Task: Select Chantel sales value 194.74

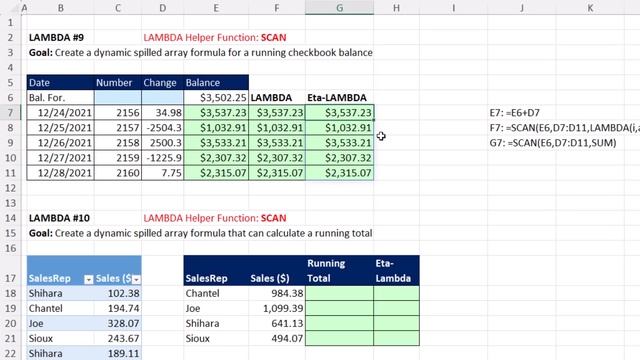Action: click(x=118, y=309)
